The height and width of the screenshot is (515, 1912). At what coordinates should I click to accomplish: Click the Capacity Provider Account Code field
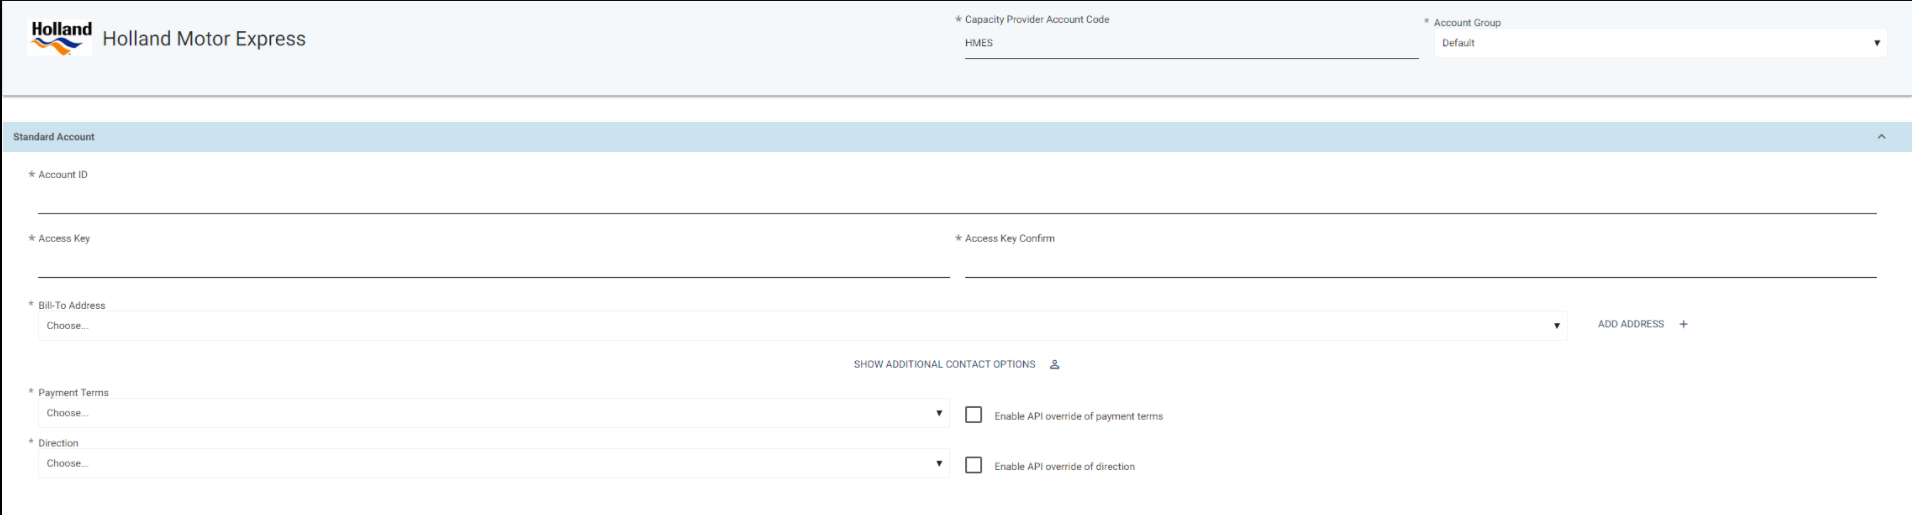(x=1191, y=44)
